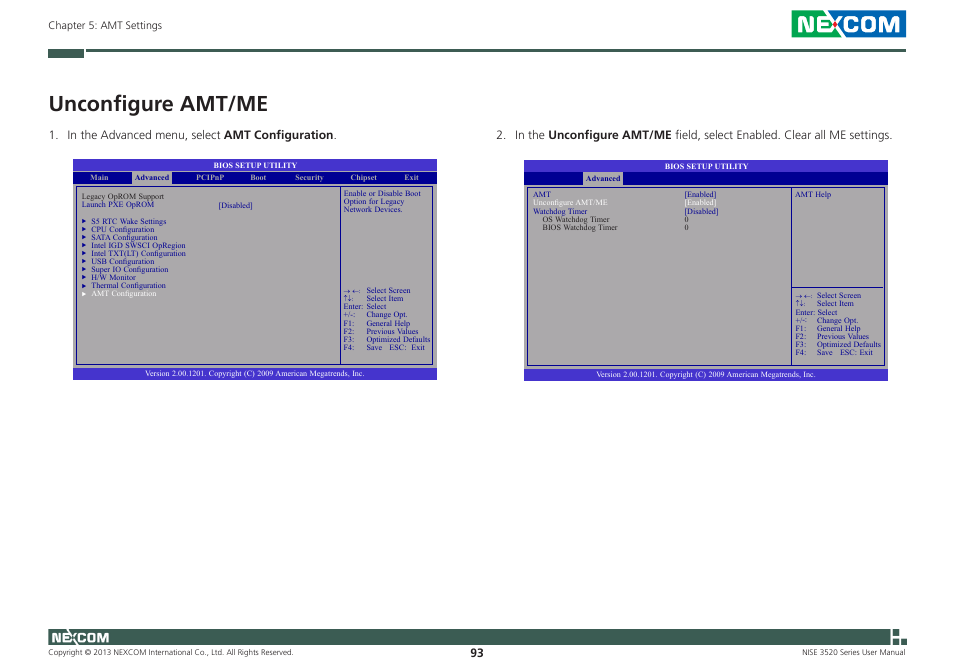Viewport: 954px width, 672px height.
Task: Expand arrow beside Intel TXT(LT) Configuration
Action: [84, 253]
